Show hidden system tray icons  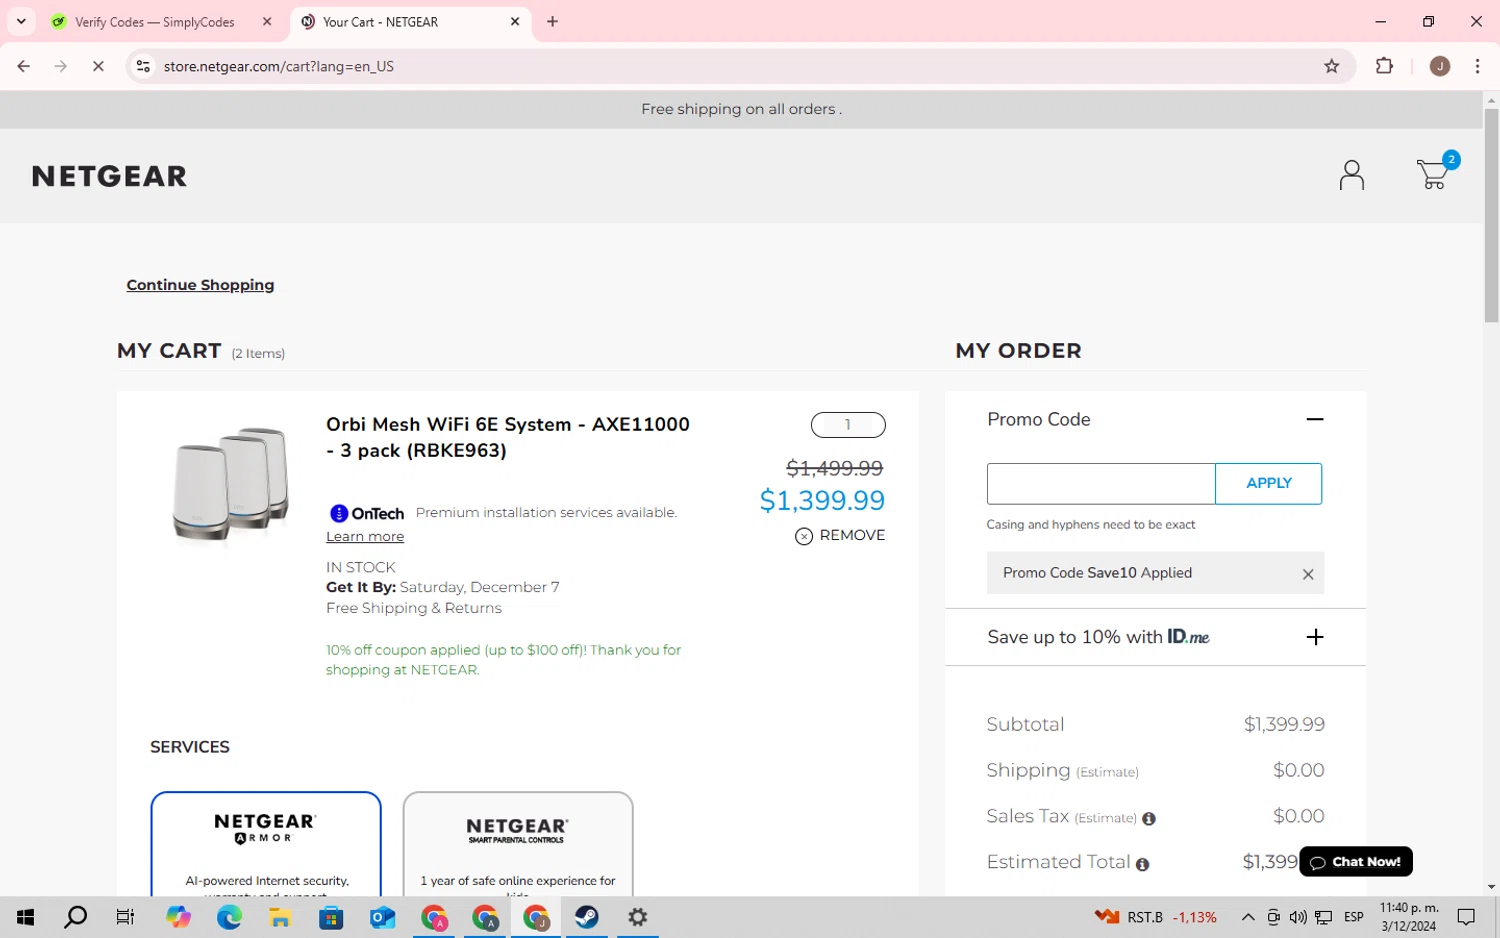pos(1248,917)
